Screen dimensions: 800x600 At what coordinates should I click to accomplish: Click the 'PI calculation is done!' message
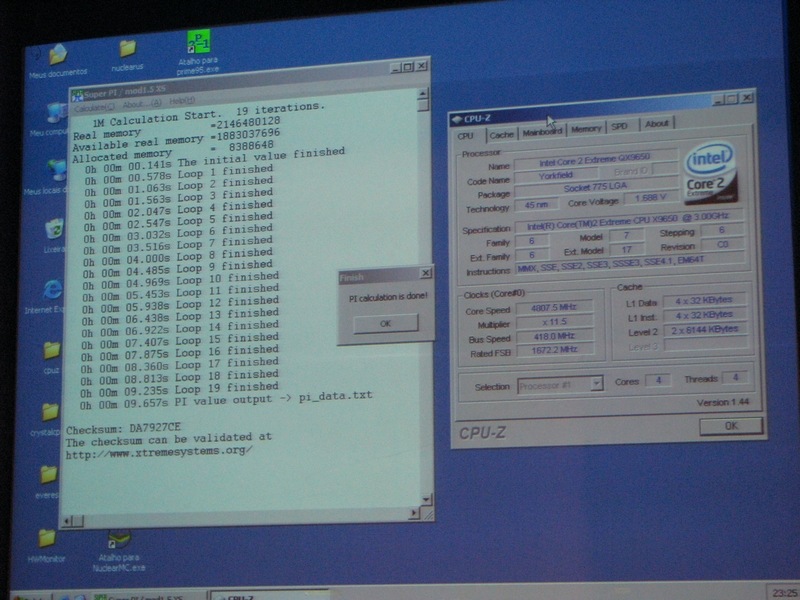pyautogui.click(x=388, y=297)
